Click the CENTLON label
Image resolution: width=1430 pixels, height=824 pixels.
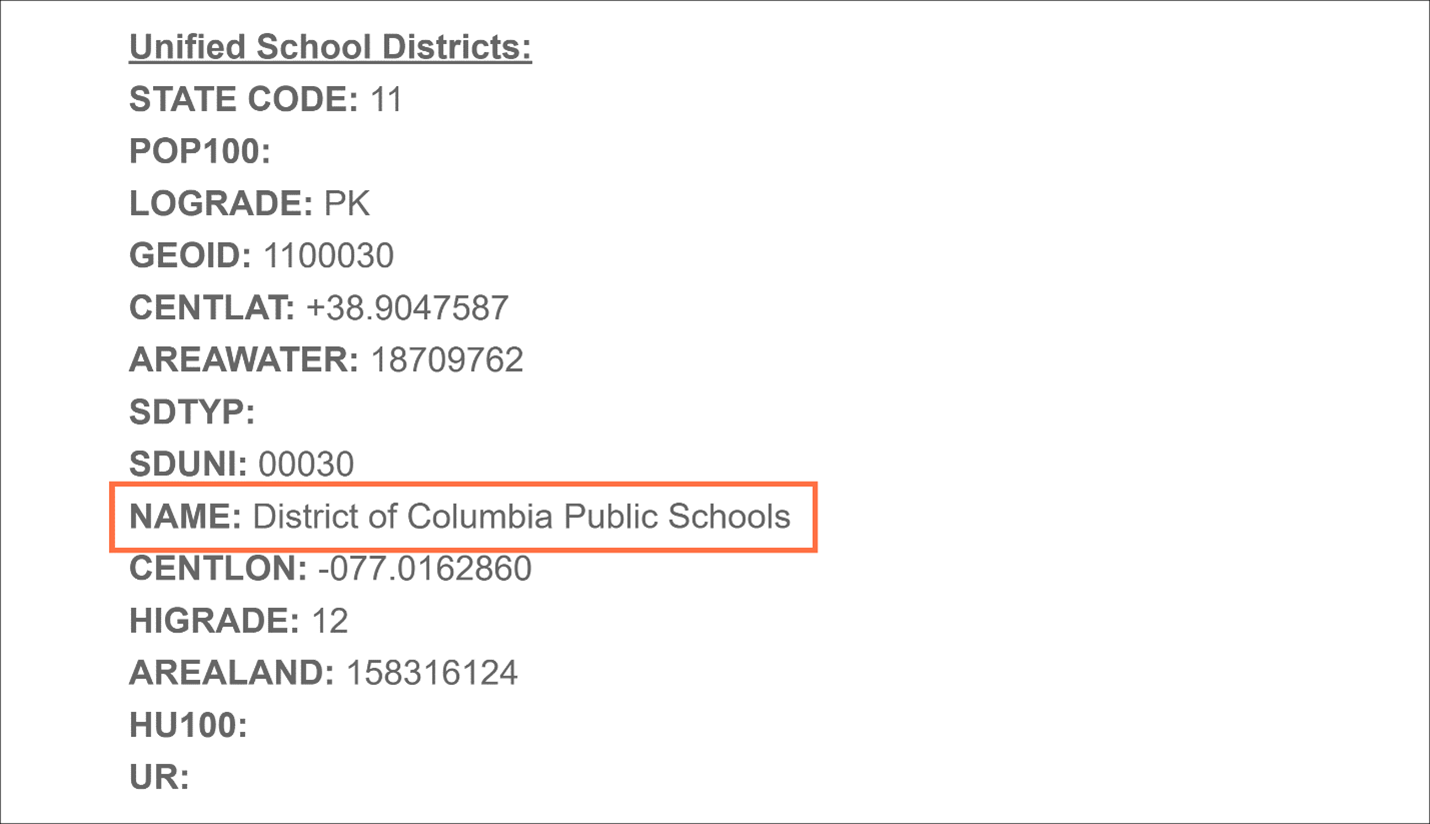pos(218,568)
